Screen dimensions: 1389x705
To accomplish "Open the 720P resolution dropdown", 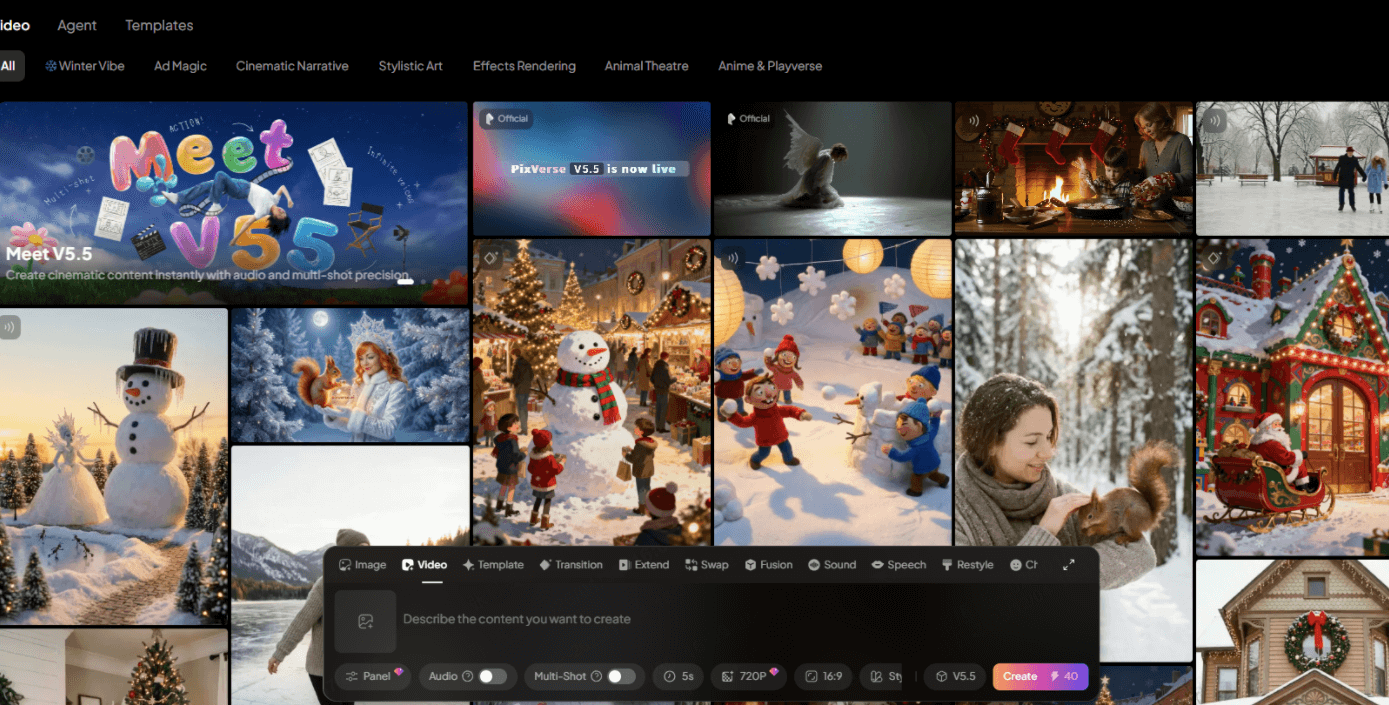I will 748,677.
